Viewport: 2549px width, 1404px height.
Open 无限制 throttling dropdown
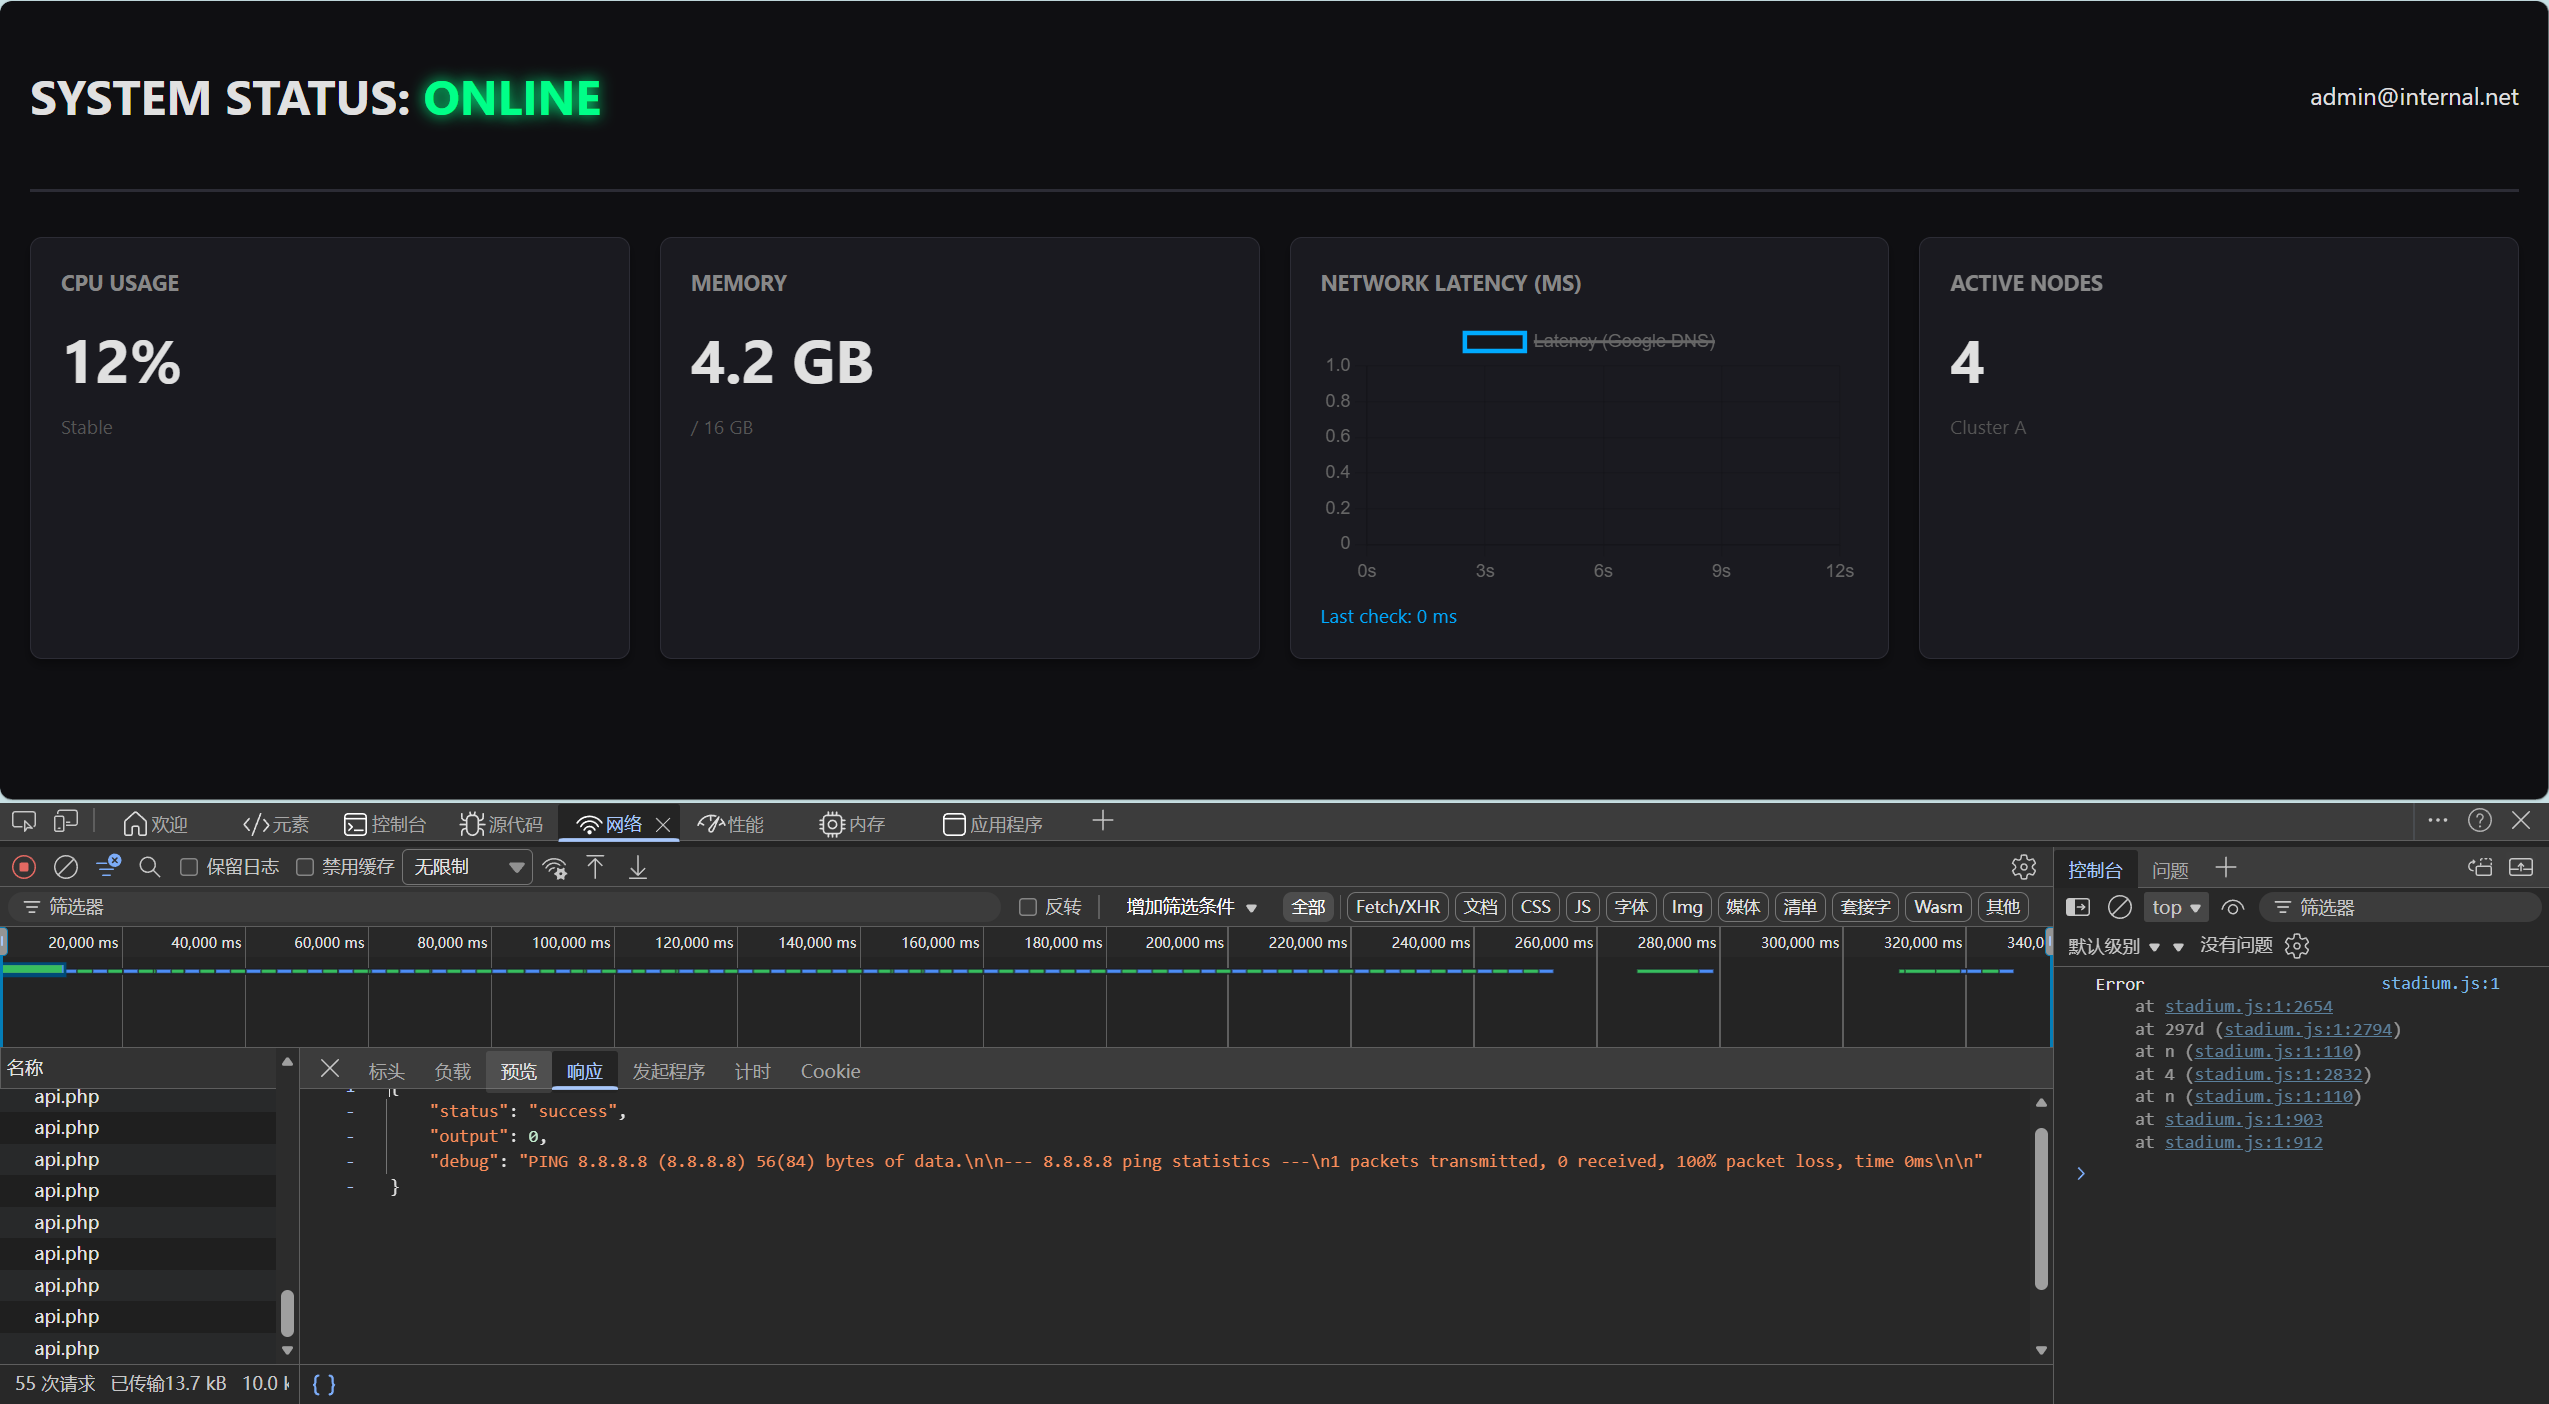click(468, 867)
